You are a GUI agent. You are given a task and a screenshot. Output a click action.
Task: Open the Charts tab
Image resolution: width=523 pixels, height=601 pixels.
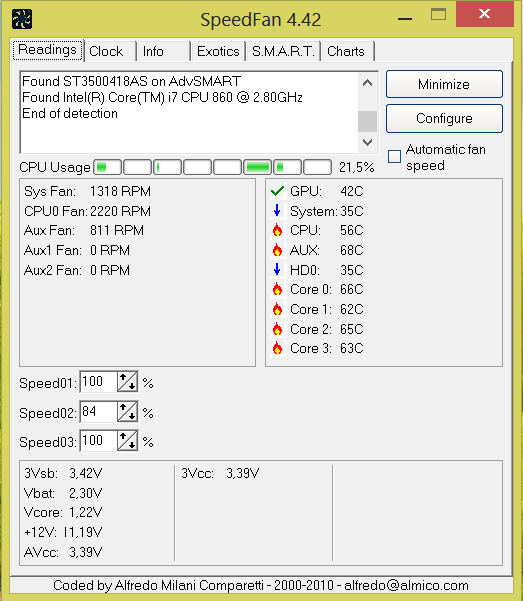point(346,51)
